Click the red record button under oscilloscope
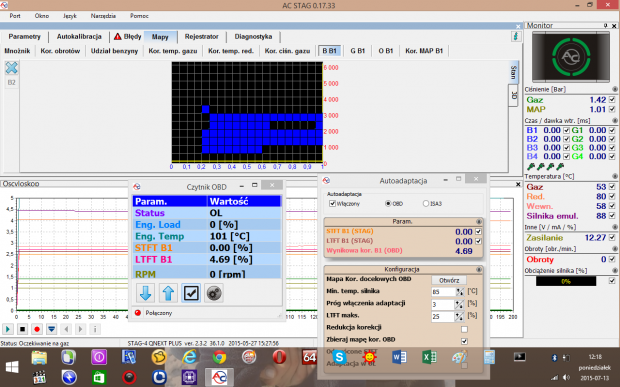 click(37, 329)
